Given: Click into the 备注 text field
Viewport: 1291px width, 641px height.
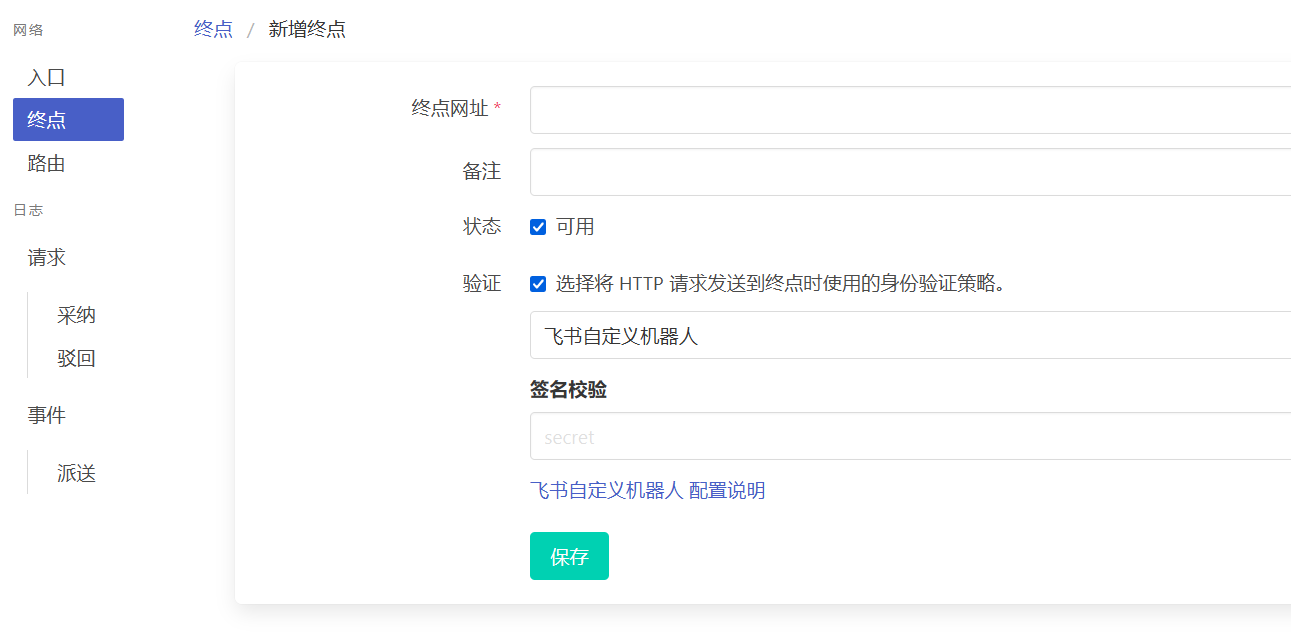Looking at the screenshot, I should point(910,172).
